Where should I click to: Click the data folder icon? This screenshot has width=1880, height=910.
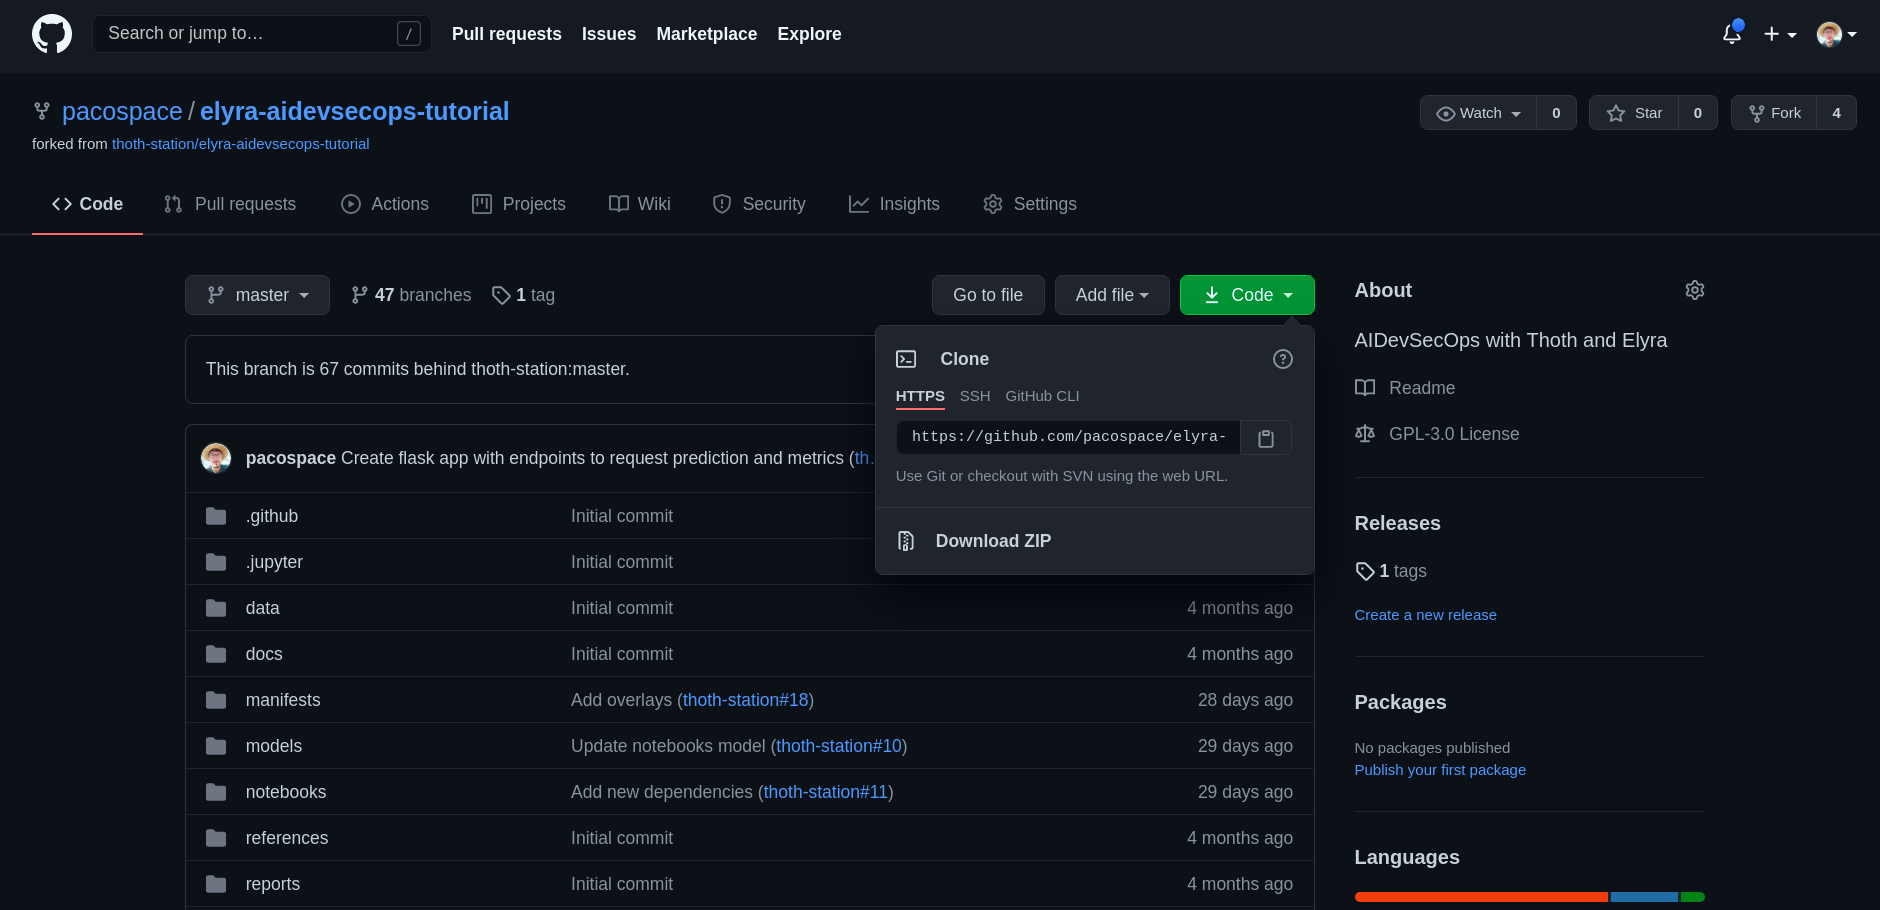[x=216, y=608]
